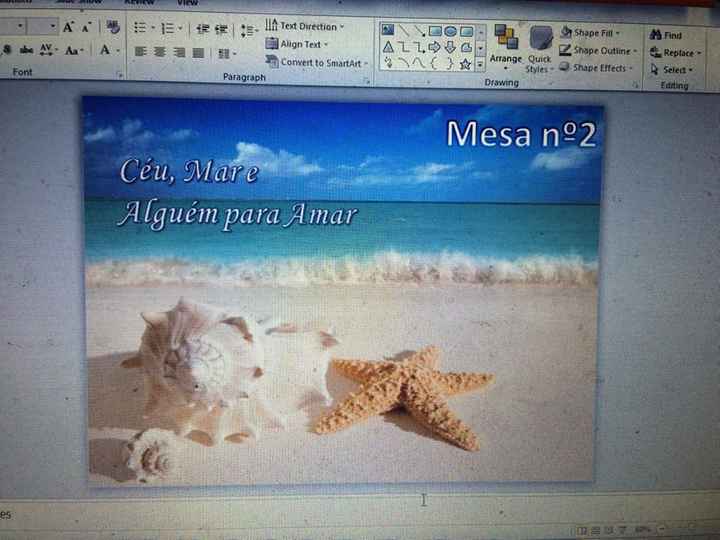
Task: Apply font color with the A icon
Action: point(105,50)
